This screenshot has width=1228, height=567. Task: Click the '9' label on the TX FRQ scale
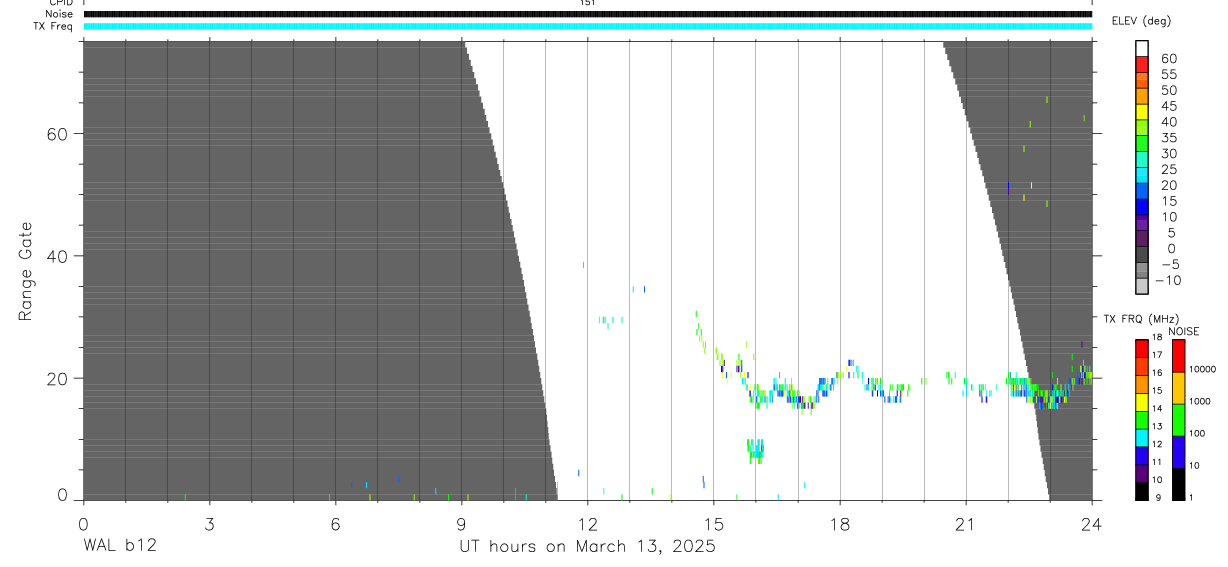coord(1157,497)
